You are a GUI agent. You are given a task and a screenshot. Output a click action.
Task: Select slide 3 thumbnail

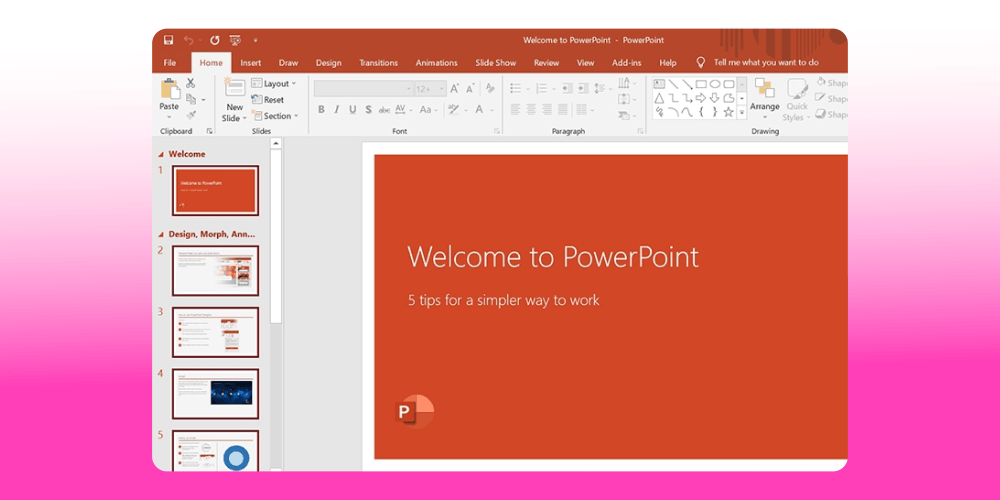216,332
